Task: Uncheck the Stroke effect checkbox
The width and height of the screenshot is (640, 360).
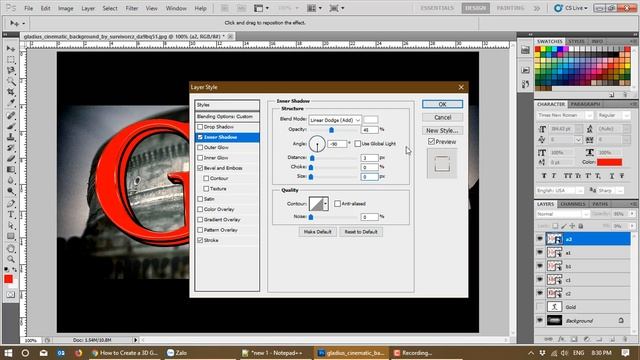Action: click(x=200, y=240)
